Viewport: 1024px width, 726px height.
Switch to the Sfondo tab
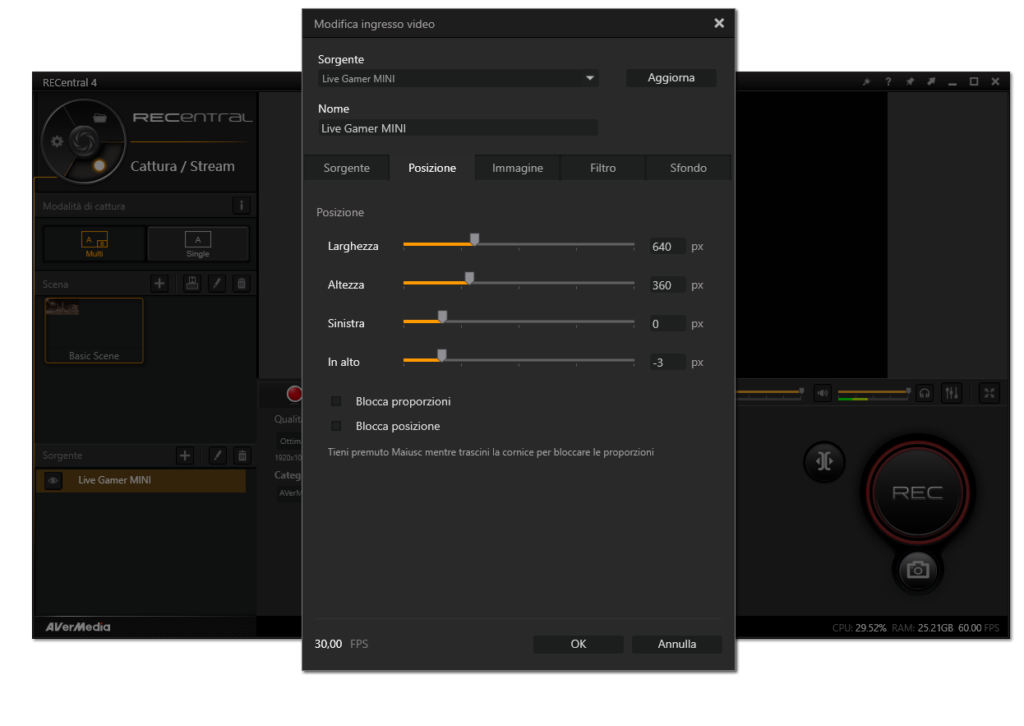coord(688,168)
